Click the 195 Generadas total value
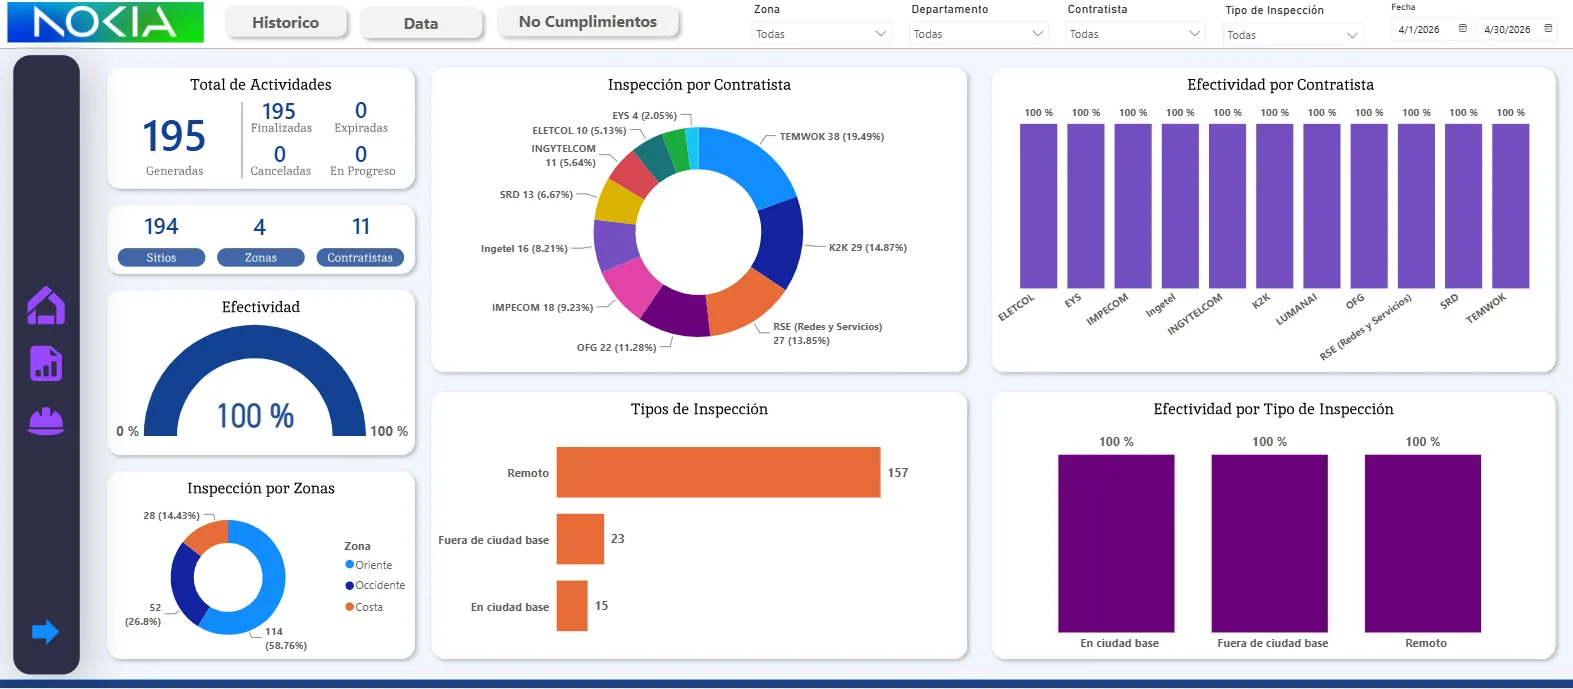The width and height of the screenshot is (1573, 689). point(174,136)
